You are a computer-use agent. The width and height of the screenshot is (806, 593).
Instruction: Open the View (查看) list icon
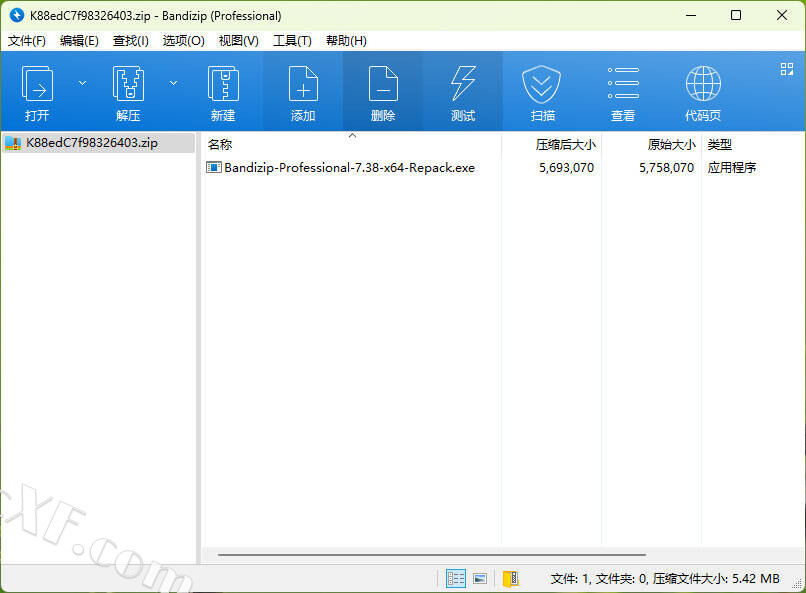623,92
